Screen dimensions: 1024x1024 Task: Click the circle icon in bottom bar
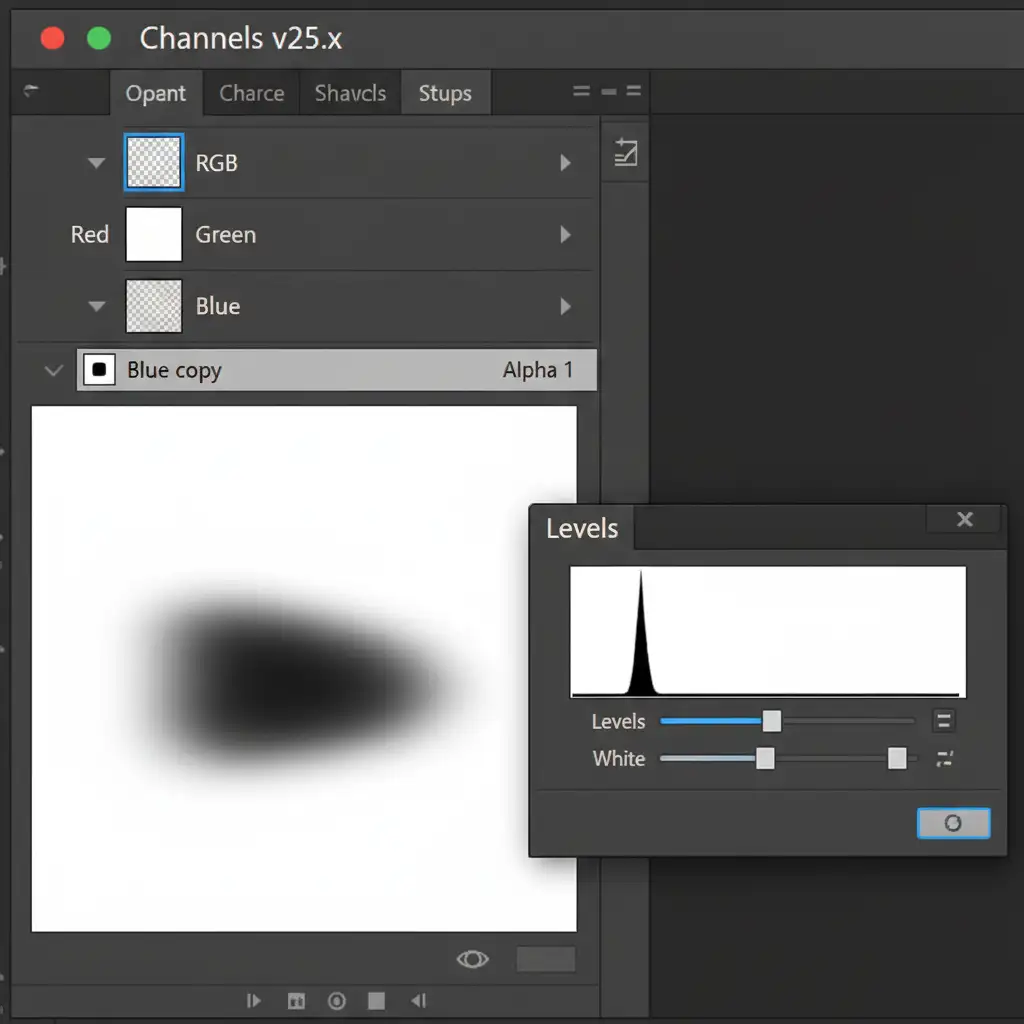337,1000
